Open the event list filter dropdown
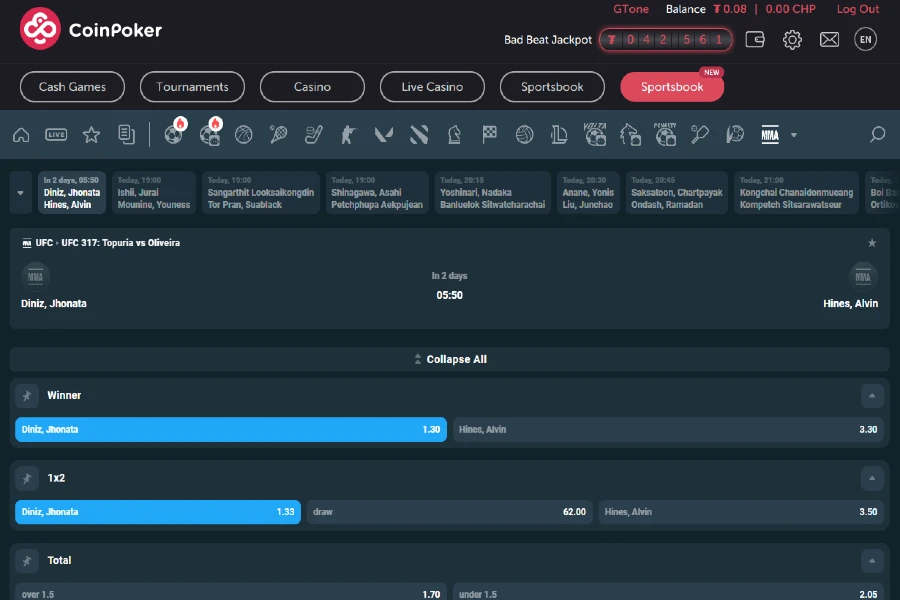 coord(18,192)
